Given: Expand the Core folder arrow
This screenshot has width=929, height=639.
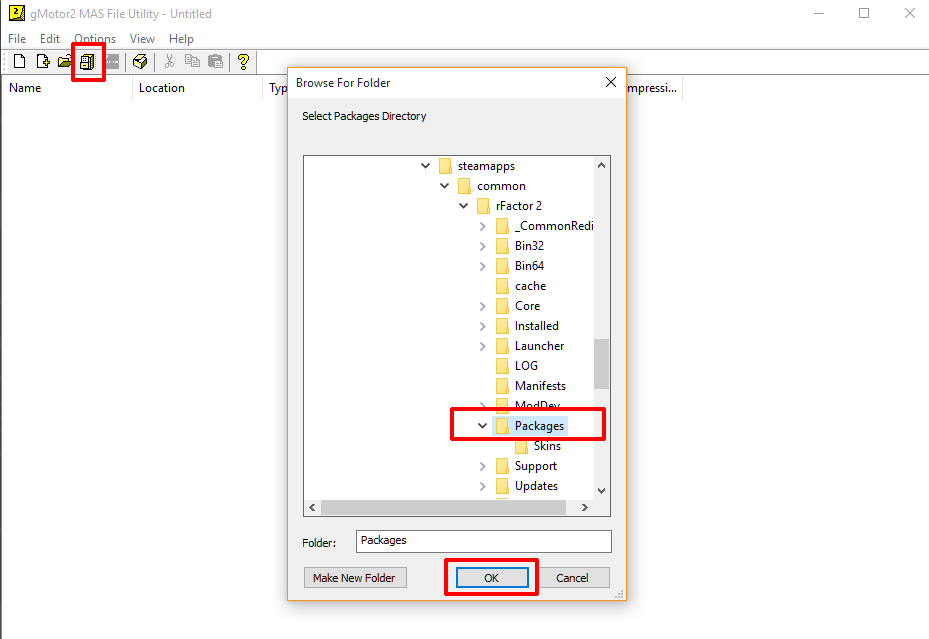Looking at the screenshot, I should tap(482, 306).
